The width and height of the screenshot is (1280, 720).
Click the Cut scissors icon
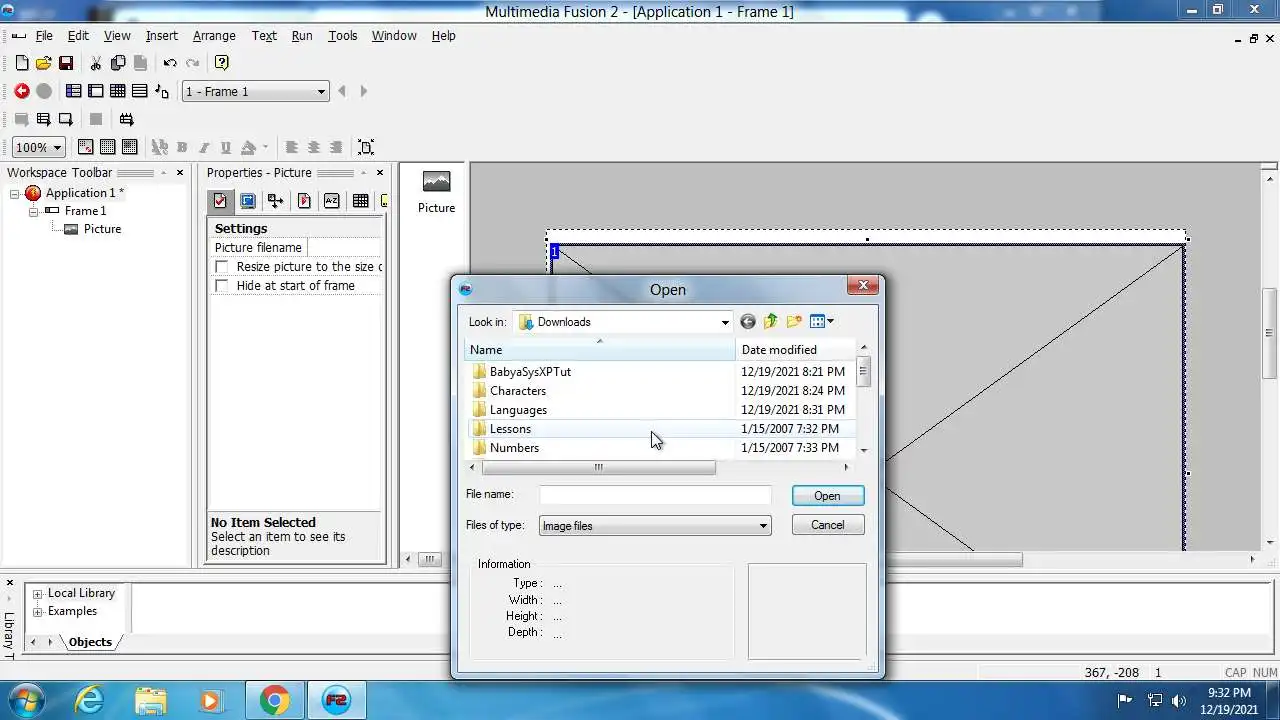tap(96, 63)
